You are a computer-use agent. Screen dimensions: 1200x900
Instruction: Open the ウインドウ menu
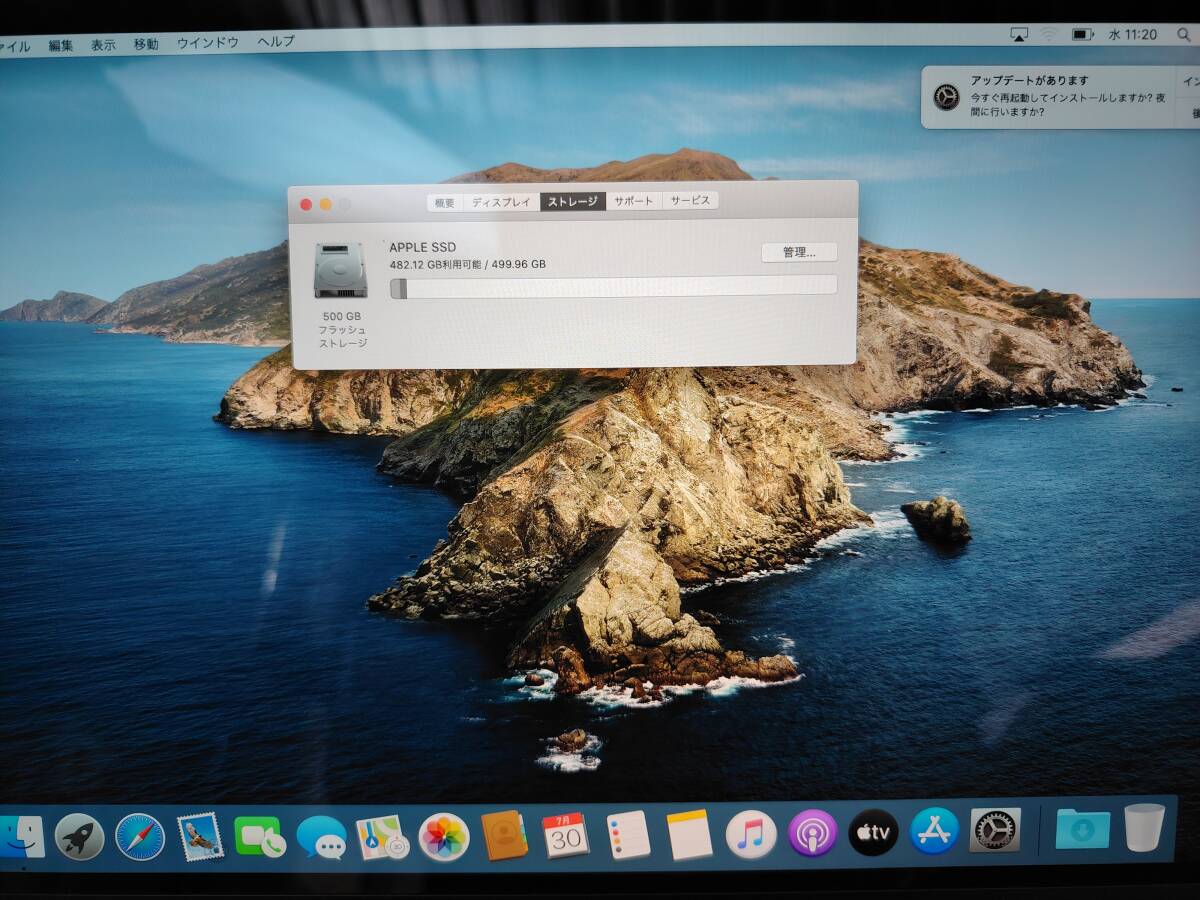(207, 43)
